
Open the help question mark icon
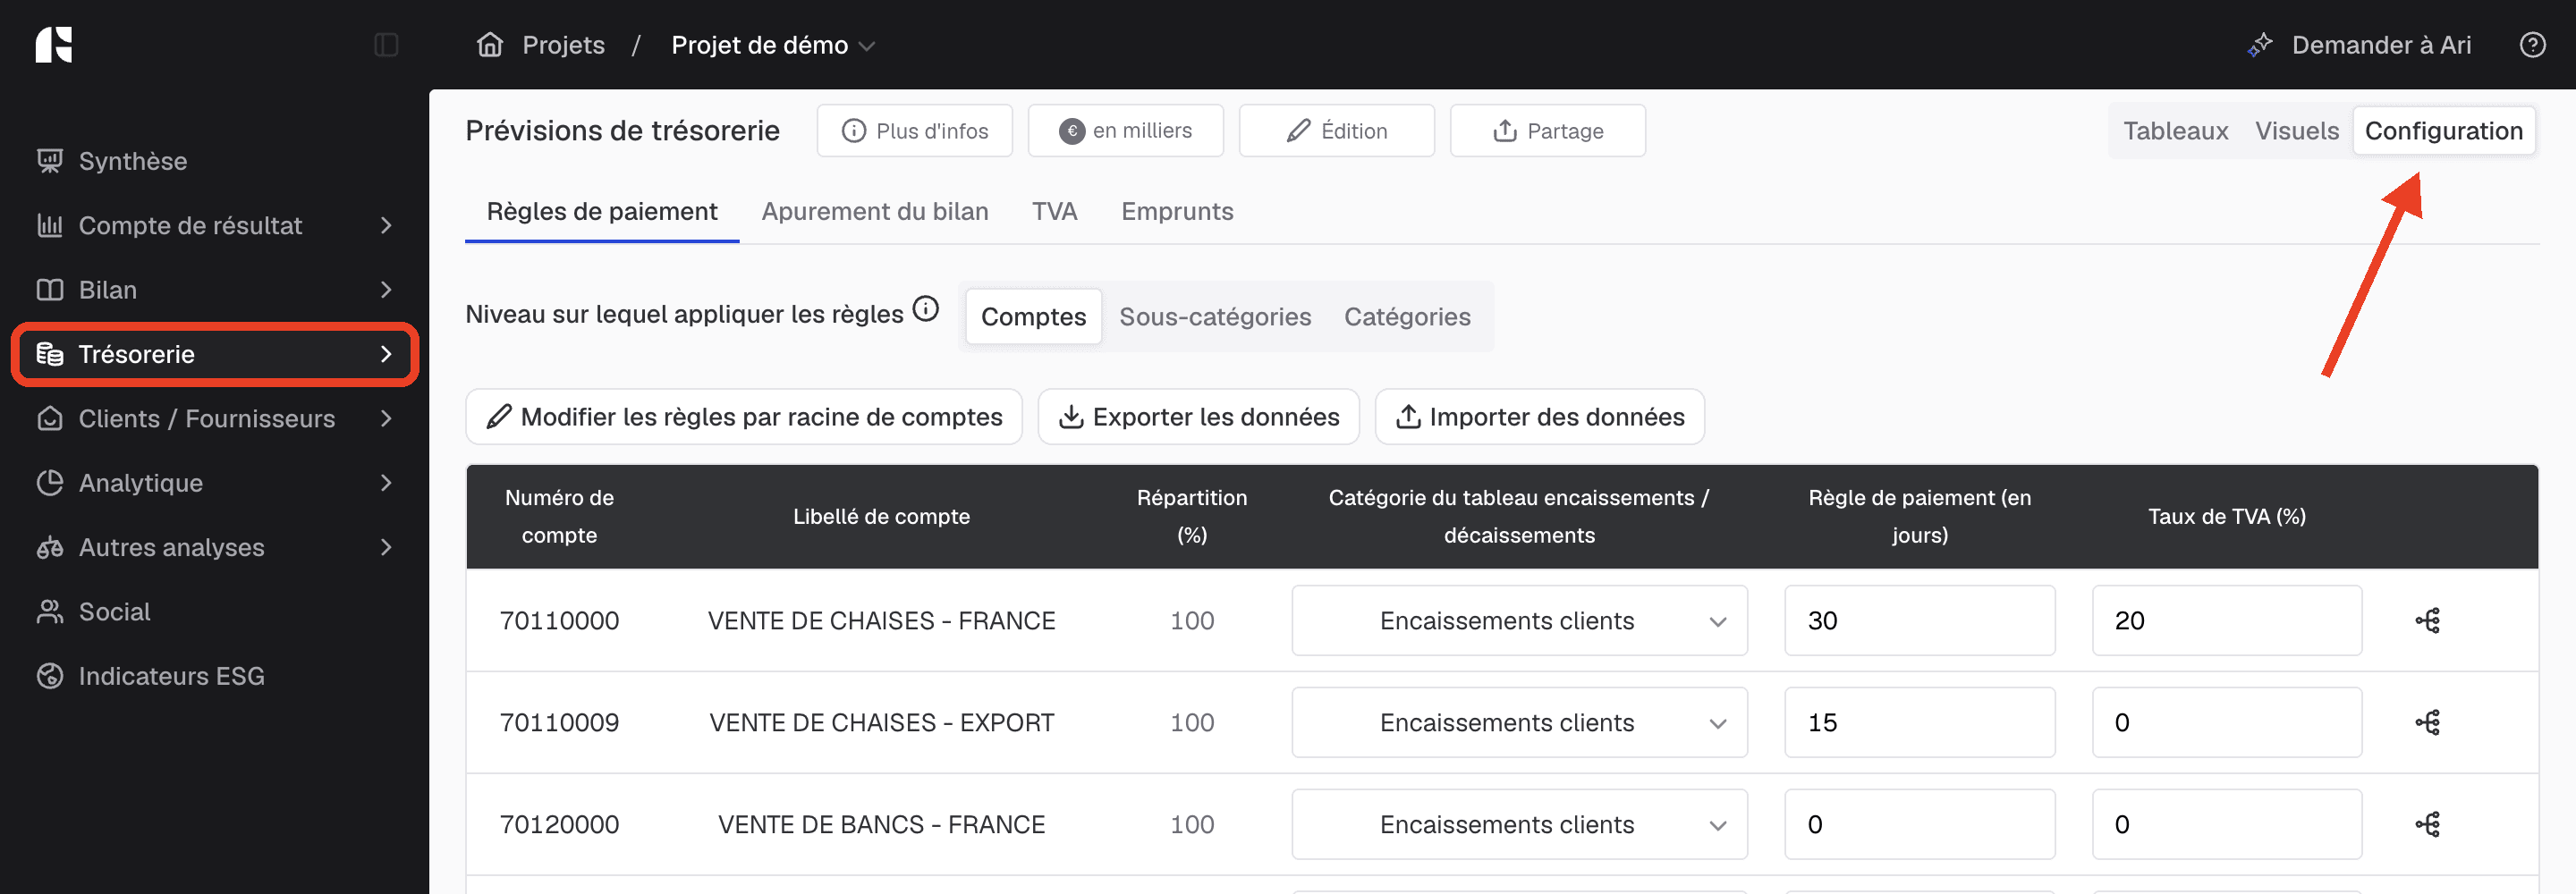[2532, 45]
